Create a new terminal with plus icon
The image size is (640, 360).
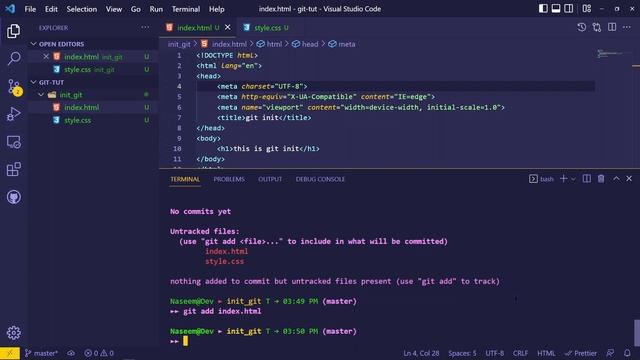(563, 179)
